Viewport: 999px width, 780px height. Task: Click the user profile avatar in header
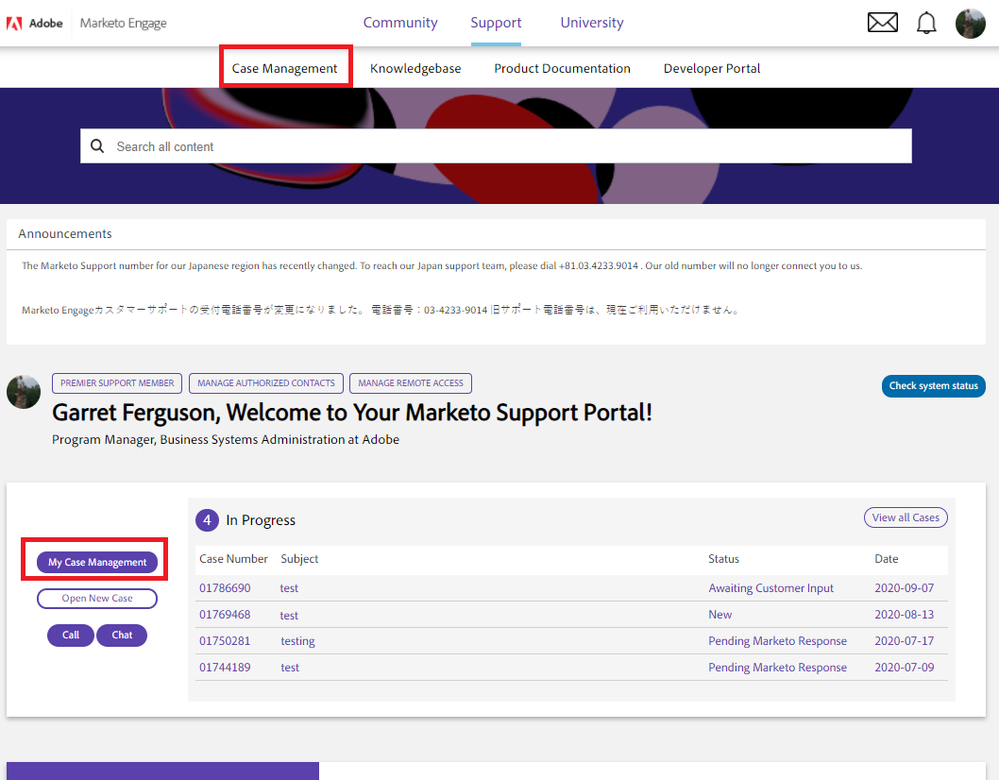pyautogui.click(x=970, y=23)
